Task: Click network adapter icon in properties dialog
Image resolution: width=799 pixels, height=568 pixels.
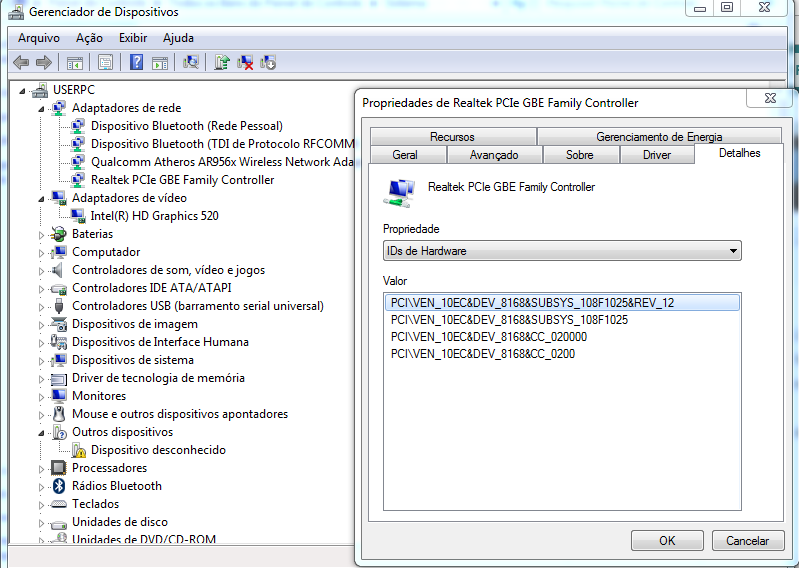Action: click(x=398, y=193)
